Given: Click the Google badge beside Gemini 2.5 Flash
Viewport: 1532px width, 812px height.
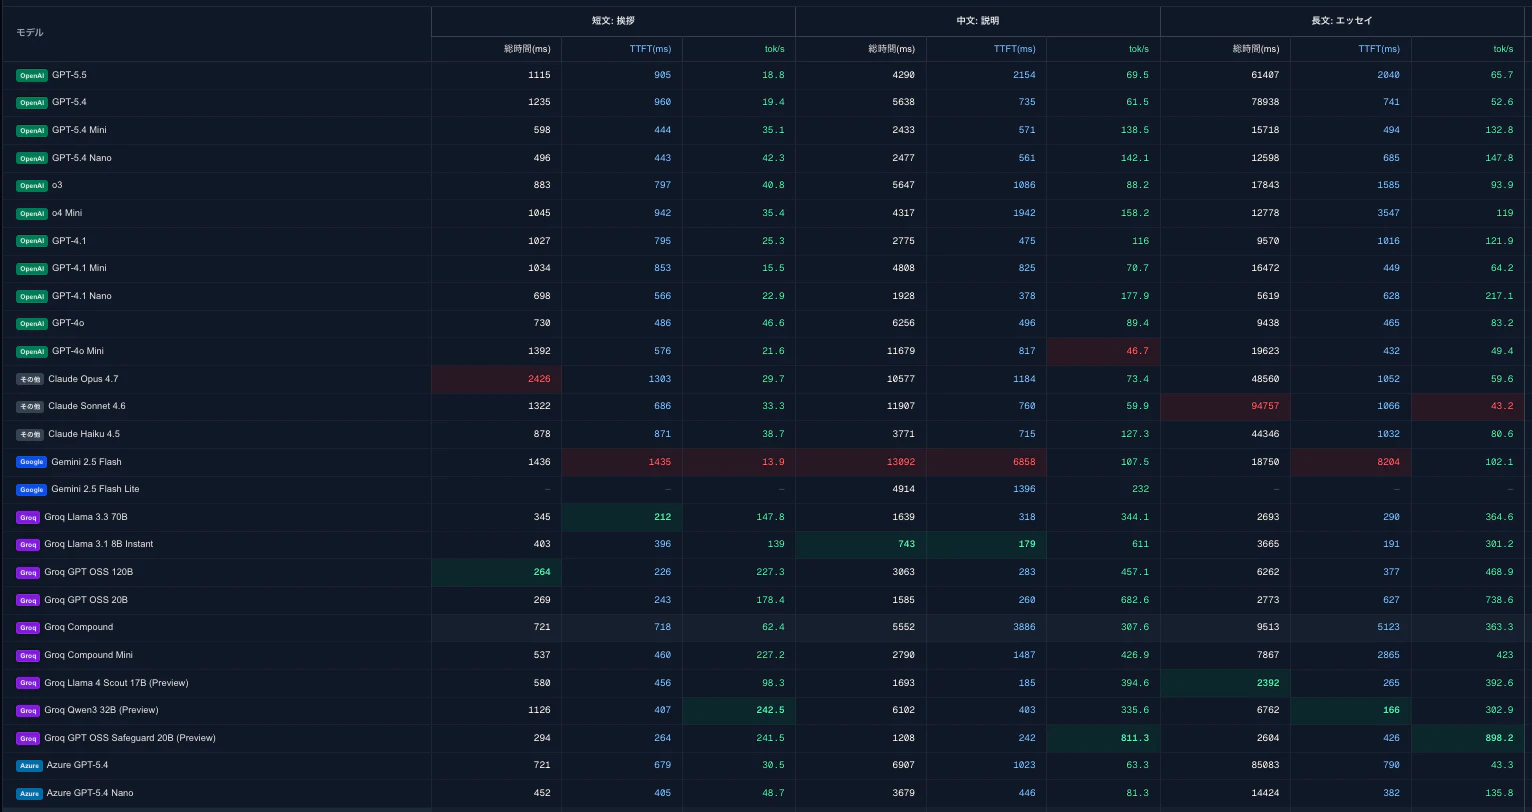Looking at the screenshot, I should click(x=32, y=462).
